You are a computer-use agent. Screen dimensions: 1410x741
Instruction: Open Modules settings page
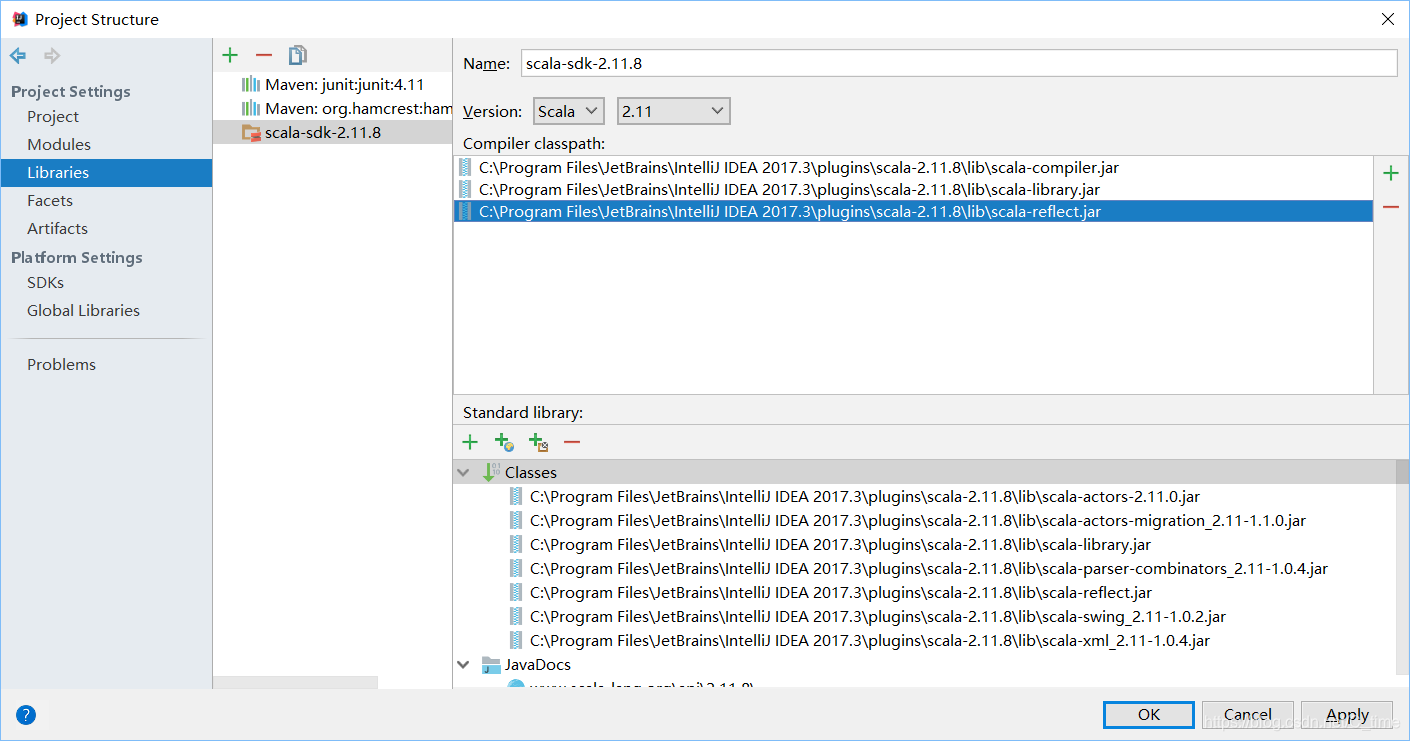coord(59,145)
